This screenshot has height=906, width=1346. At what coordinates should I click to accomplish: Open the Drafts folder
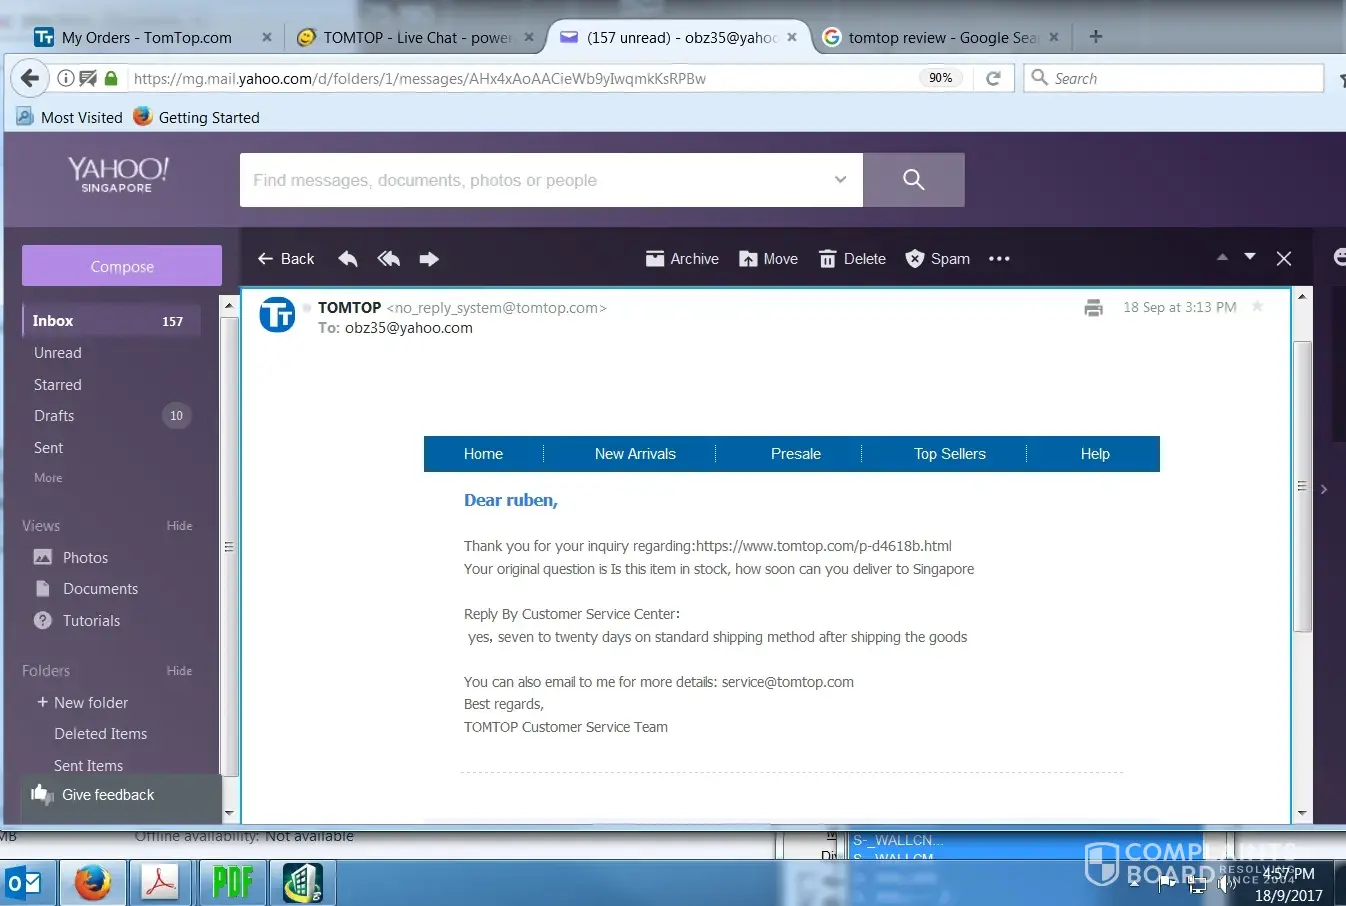pyautogui.click(x=55, y=416)
